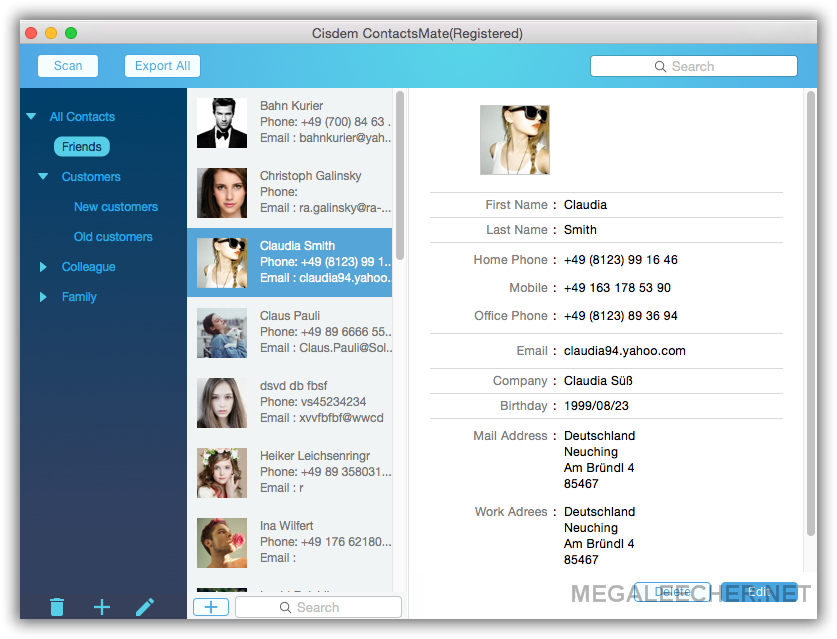Screen dimensions: 837x639
Task: Select the Friends group
Action: 82,147
